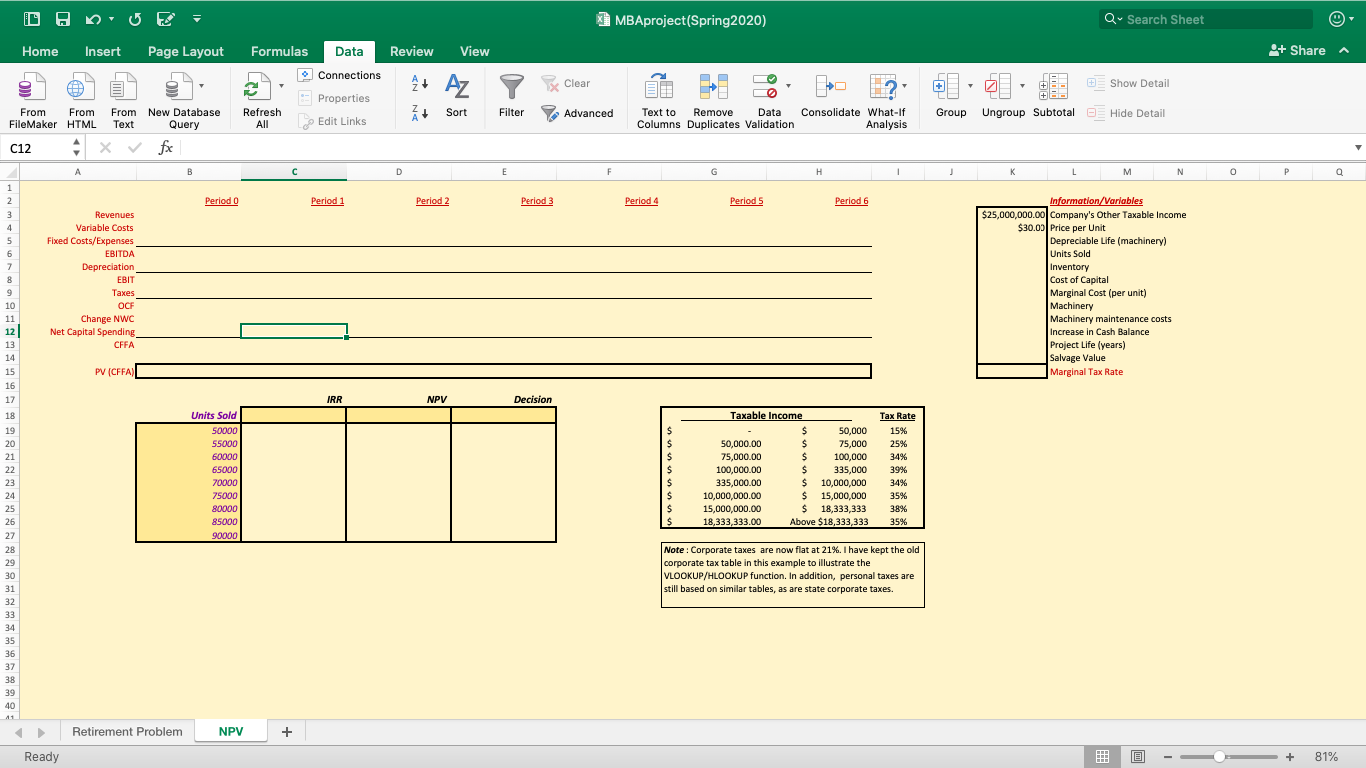Click the Group icon
Image resolution: width=1366 pixels, height=768 pixels.
(946, 87)
